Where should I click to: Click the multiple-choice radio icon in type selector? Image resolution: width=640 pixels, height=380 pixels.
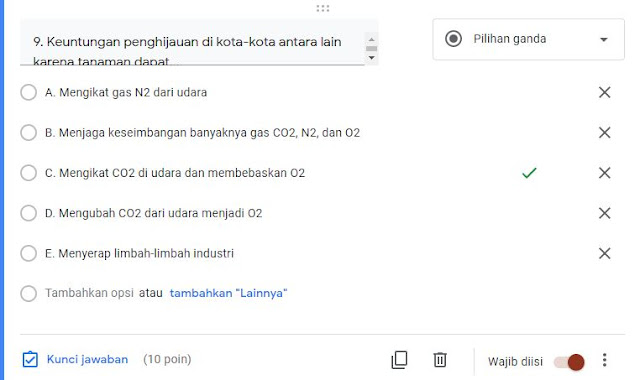(x=453, y=39)
